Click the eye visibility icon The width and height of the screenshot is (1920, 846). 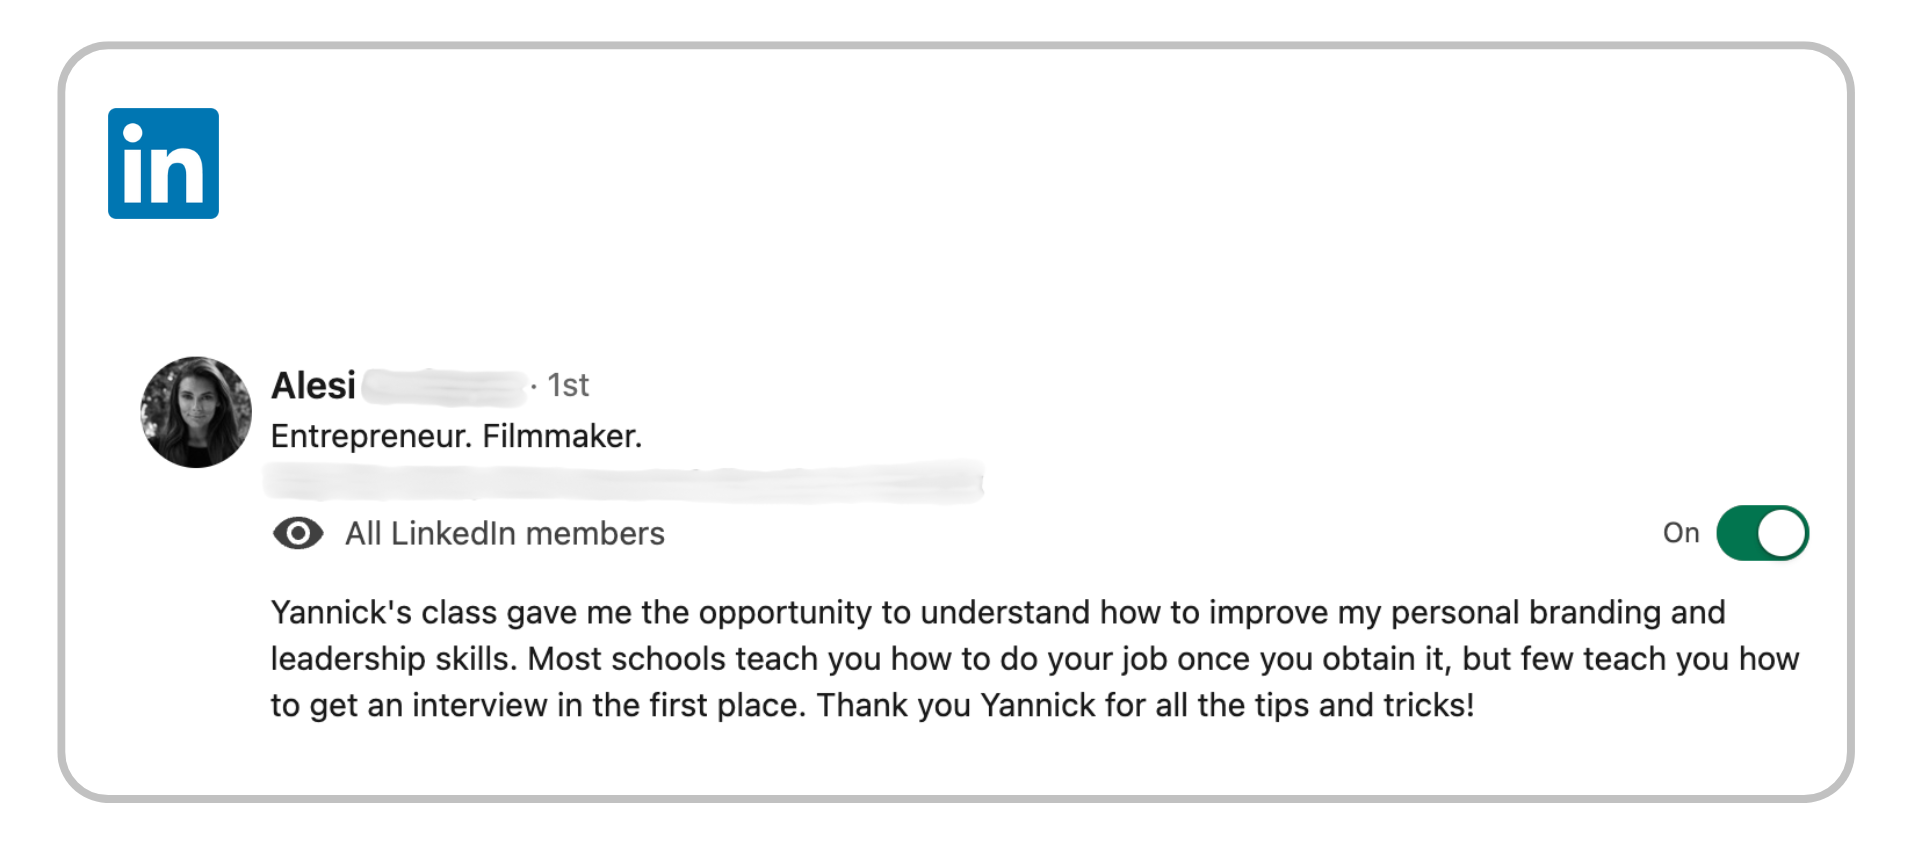(298, 534)
